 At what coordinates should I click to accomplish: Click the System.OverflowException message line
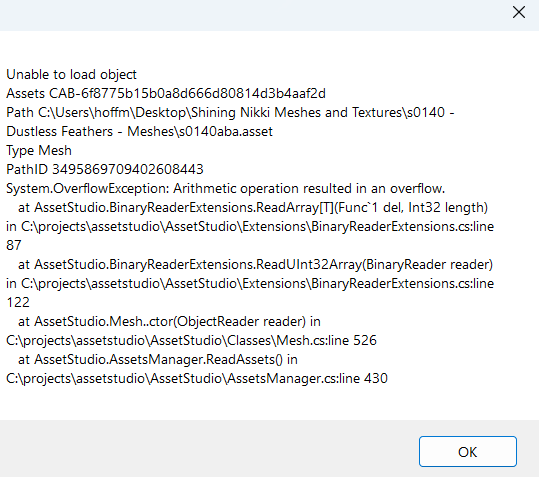click(226, 189)
